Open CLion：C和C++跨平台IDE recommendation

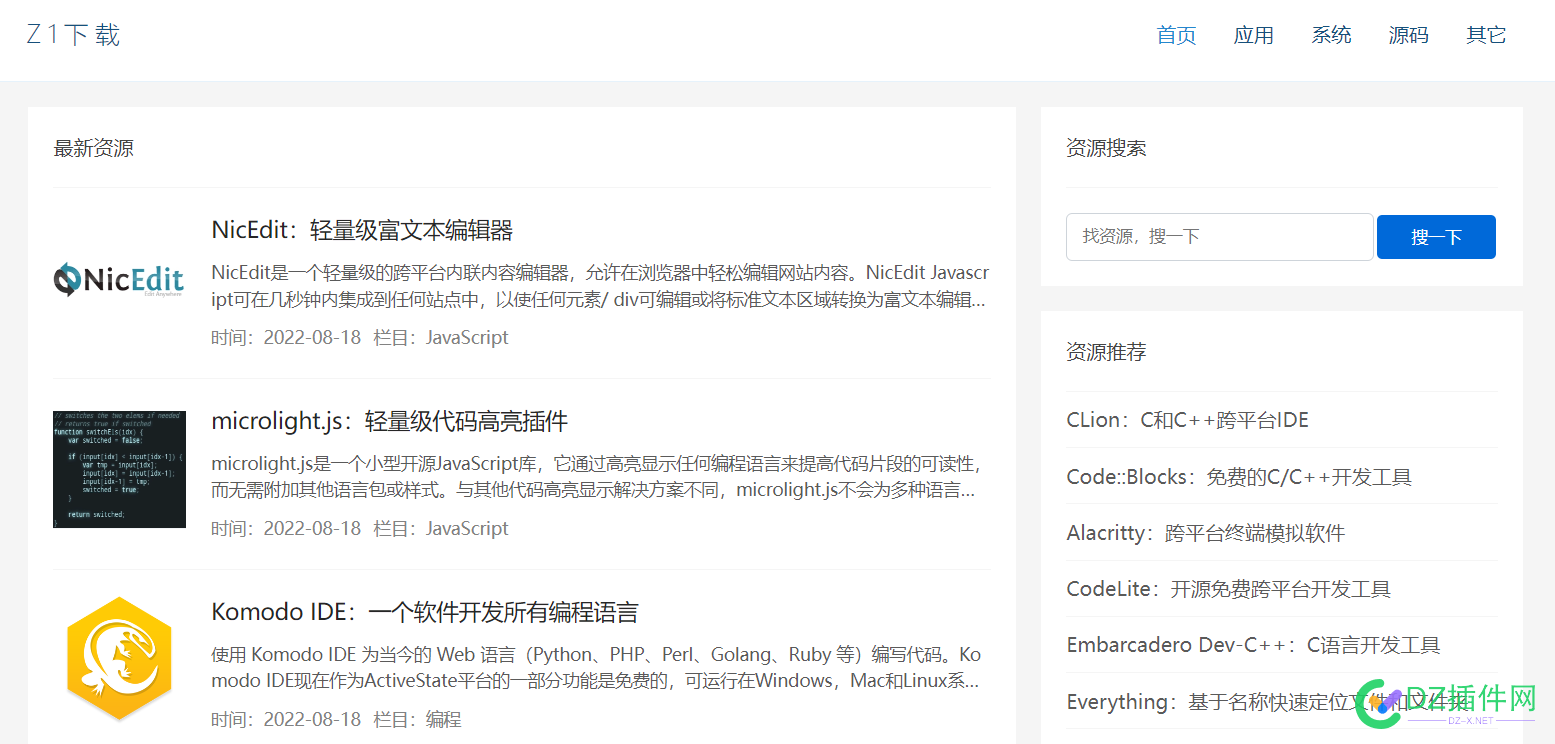point(1188,420)
